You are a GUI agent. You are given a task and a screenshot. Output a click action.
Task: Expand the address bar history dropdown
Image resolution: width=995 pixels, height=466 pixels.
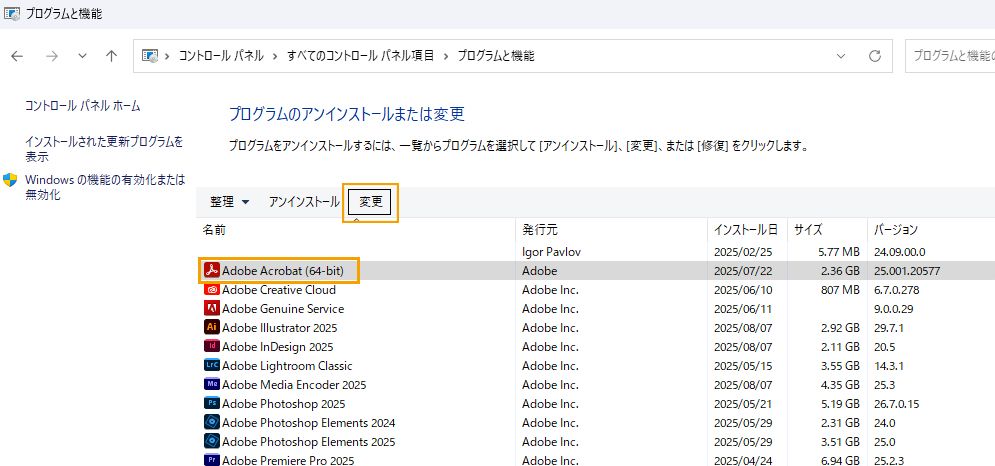click(x=841, y=56)
